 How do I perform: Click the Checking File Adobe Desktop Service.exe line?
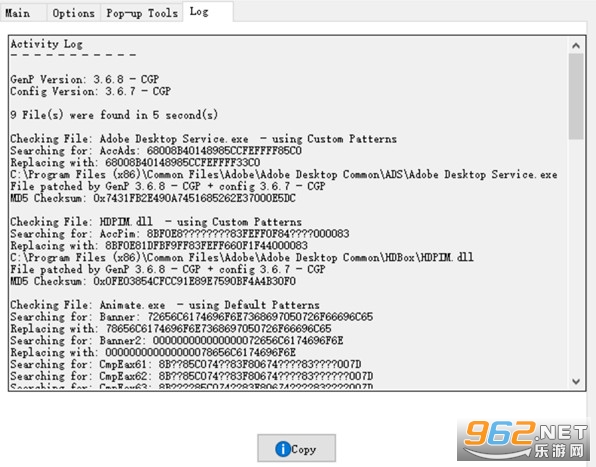click(203, 139)
